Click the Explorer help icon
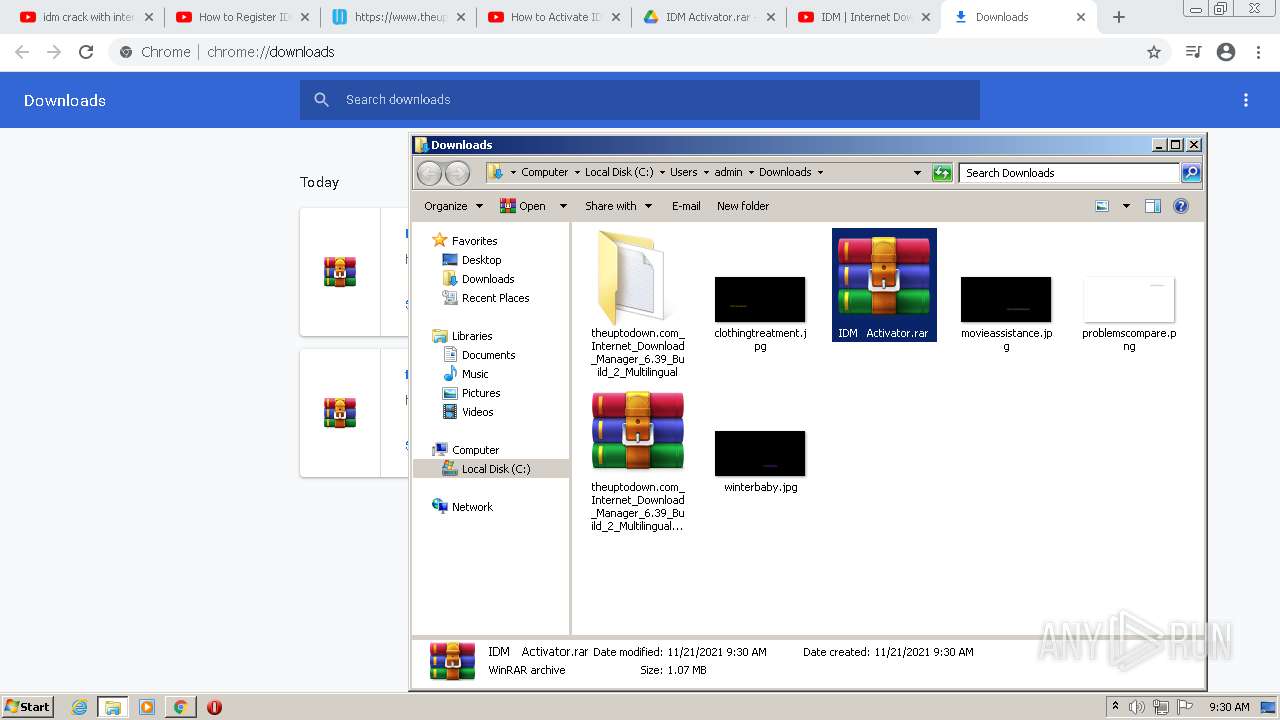This screenshot has width=1280, height=720. (x=1181, y=206)
